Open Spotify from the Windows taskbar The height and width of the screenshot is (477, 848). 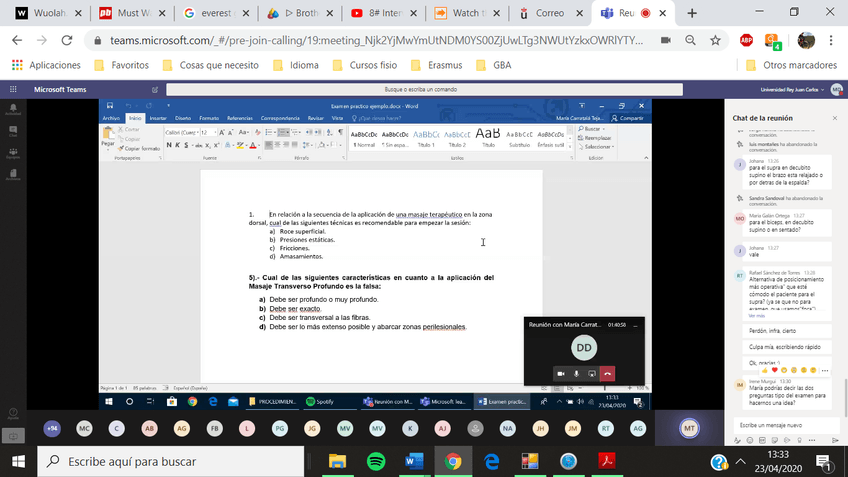(x=376, y=461)
